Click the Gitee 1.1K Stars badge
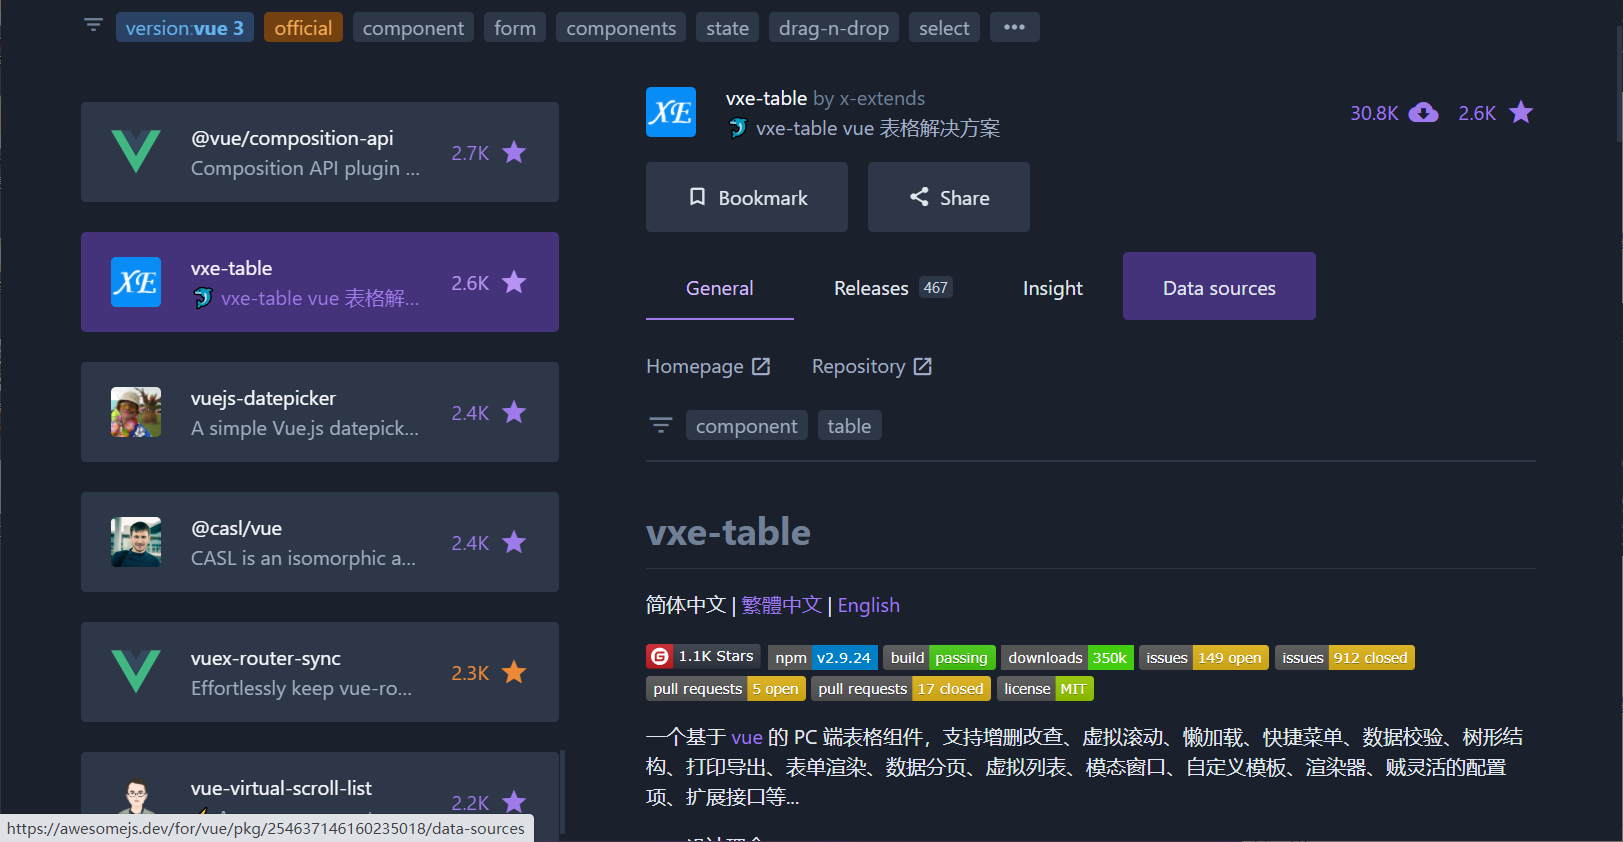1623x842 pixels. coord(703,656)
